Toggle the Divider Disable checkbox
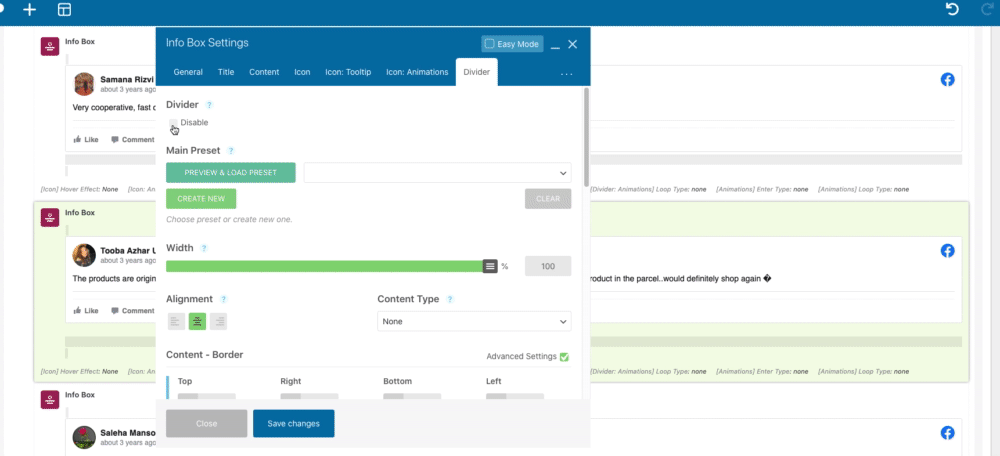 (173, 122)
